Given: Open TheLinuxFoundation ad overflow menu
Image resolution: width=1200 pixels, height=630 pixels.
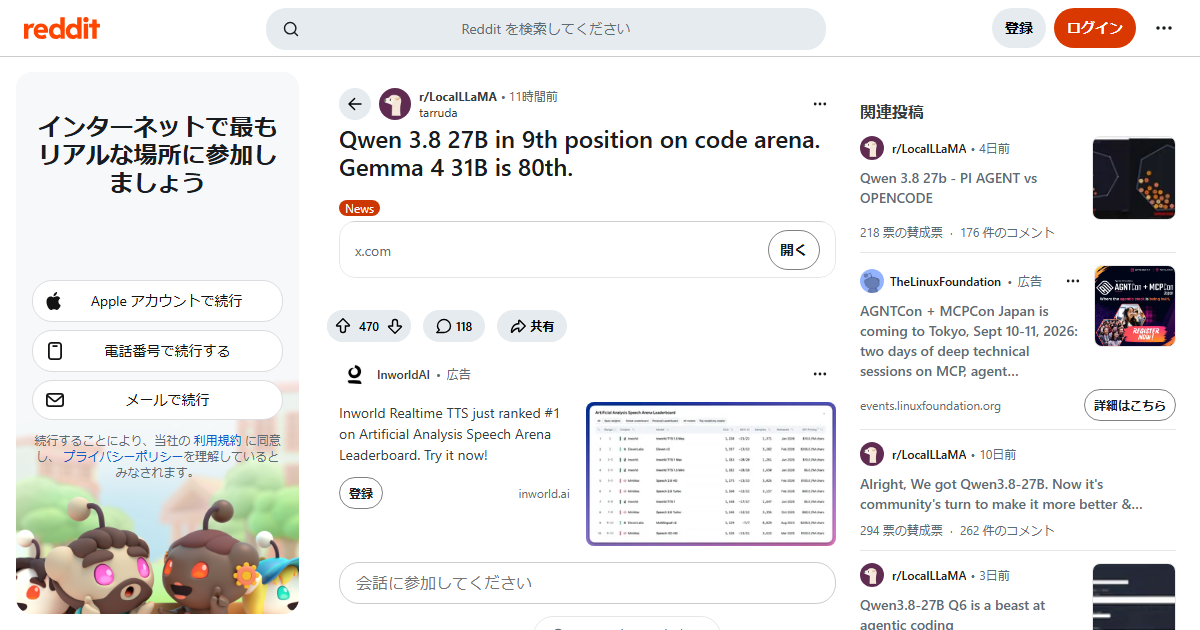Looking at the screenshot, I should click(1073, 281).
